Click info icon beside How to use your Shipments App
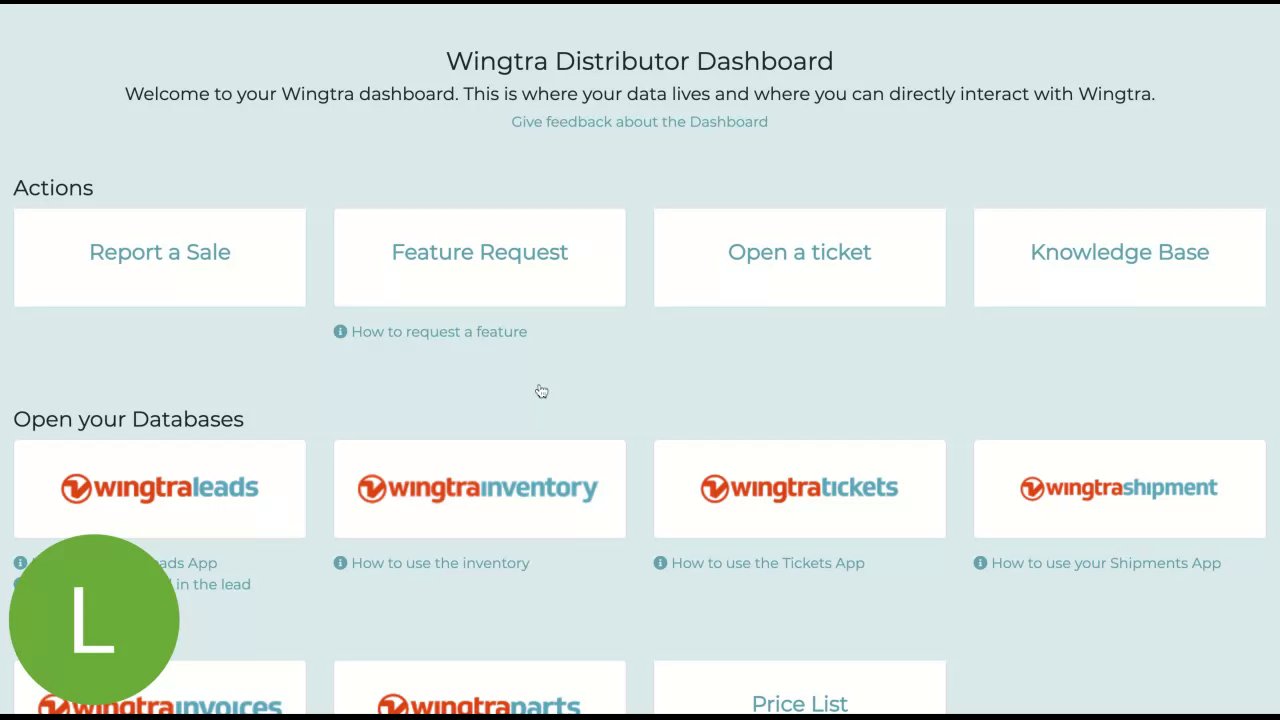Viewport: 1280px width, 720px height. pos(980,563)
